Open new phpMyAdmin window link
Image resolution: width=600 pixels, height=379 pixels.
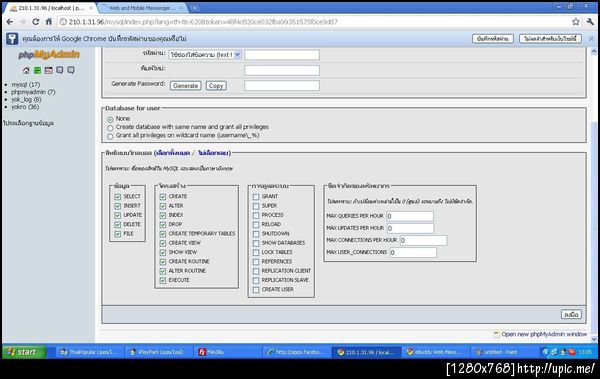(544, 334)
